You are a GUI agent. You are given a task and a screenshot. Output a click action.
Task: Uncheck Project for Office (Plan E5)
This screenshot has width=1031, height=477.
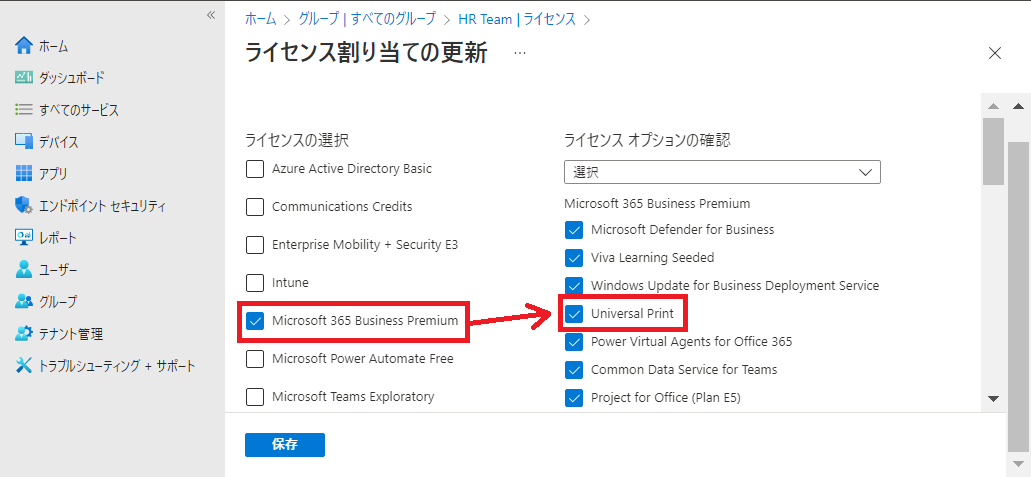tap(574, 398)
